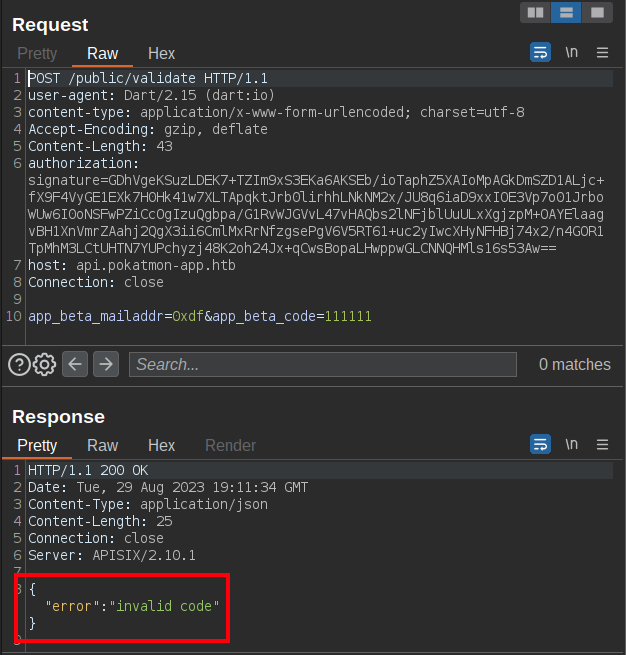Toggle word wrap in Response panel
This screenshot has height=655, width=626.
540,444
